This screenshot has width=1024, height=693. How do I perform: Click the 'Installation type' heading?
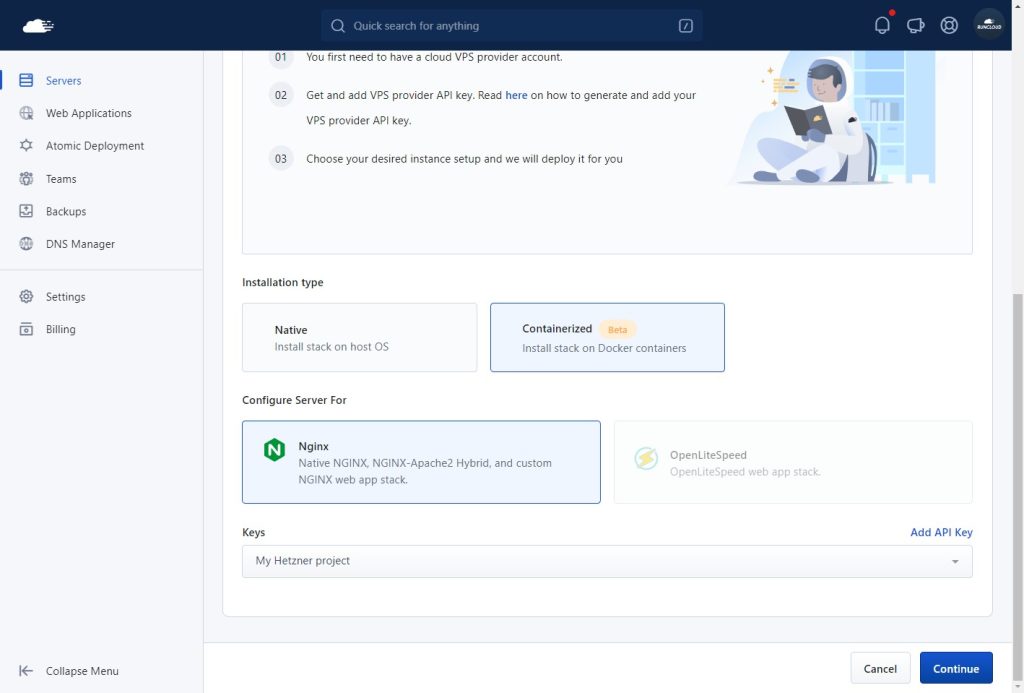pyautogui.click(x=283, y=282)
